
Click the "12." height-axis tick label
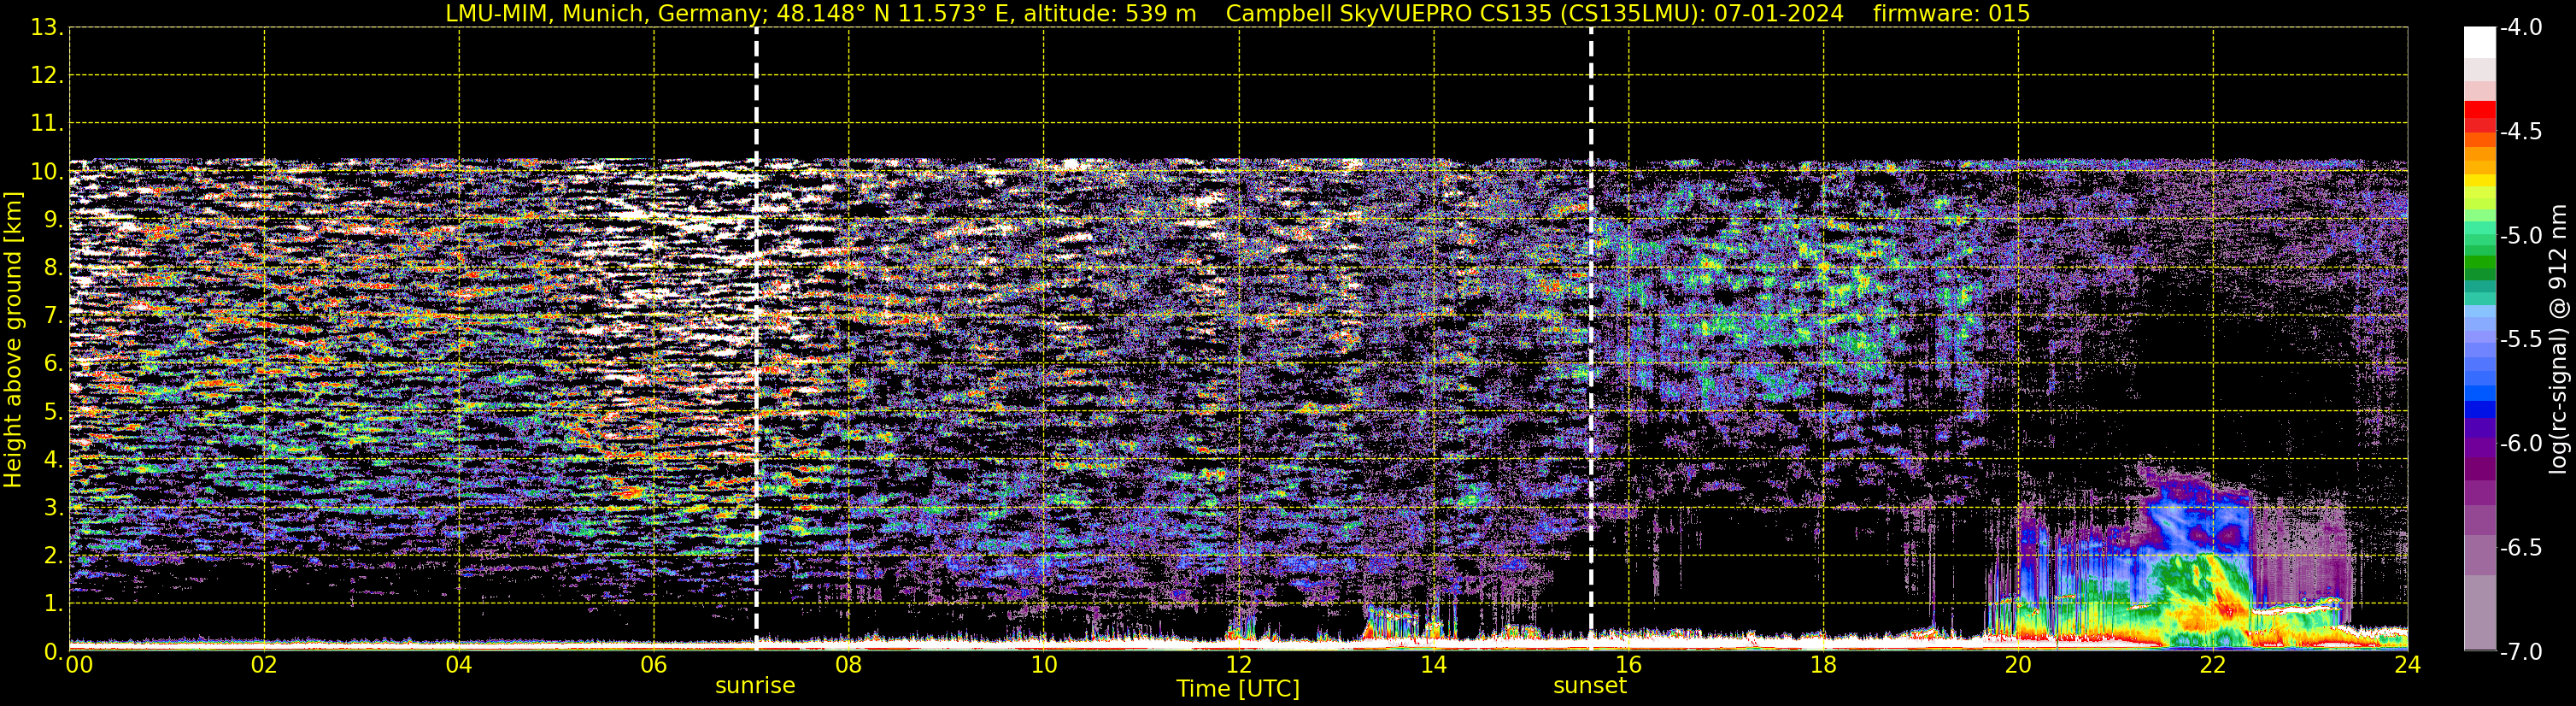pos(47,75)
